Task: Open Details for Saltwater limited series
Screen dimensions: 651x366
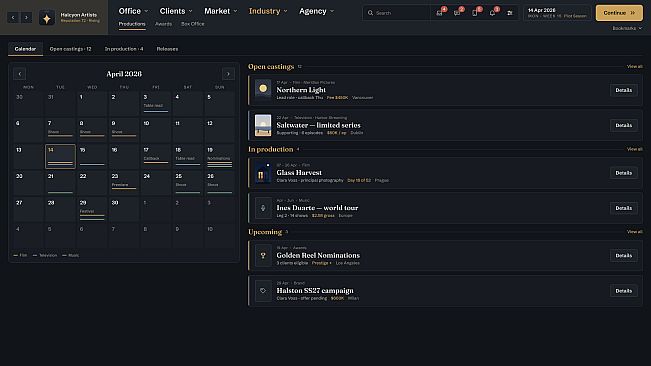Action: pyautogui.click(x=624, y=125)
